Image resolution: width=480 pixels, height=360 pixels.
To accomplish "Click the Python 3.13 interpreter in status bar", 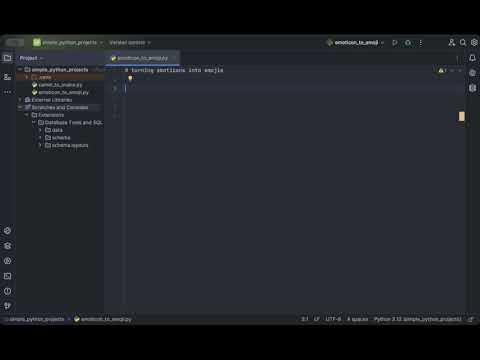I will tap(418, 319).
